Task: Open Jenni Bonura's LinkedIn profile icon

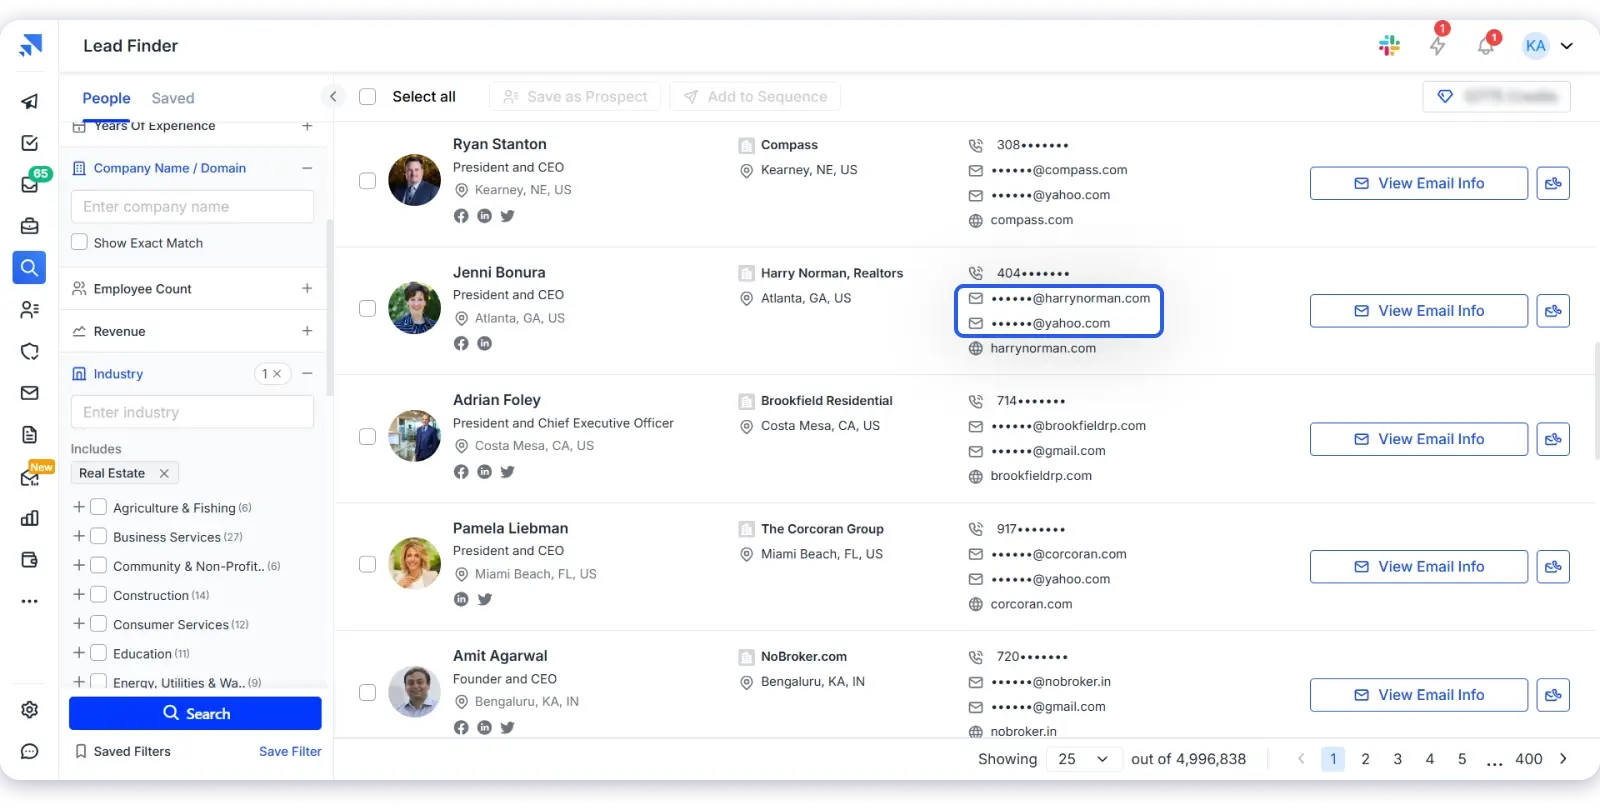Action: pyautogui.click(x=485, y=343)
